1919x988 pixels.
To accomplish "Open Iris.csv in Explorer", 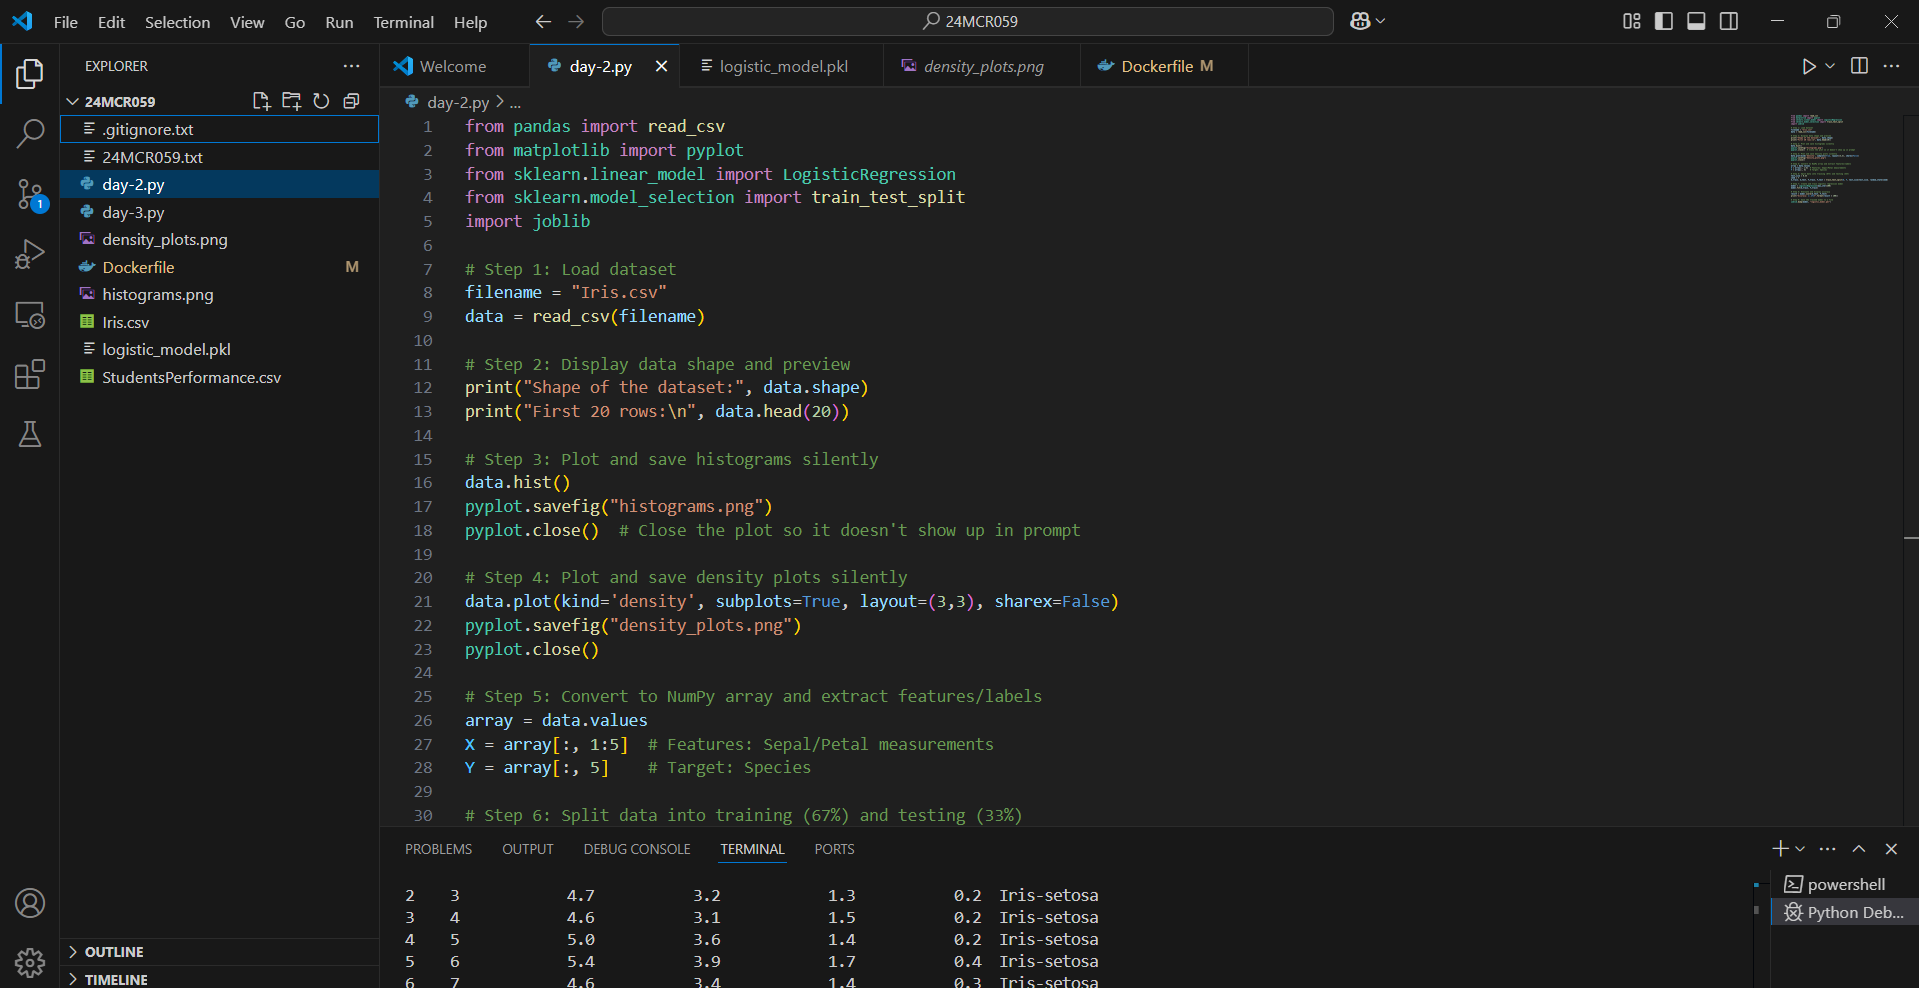I will pos(219,322).
